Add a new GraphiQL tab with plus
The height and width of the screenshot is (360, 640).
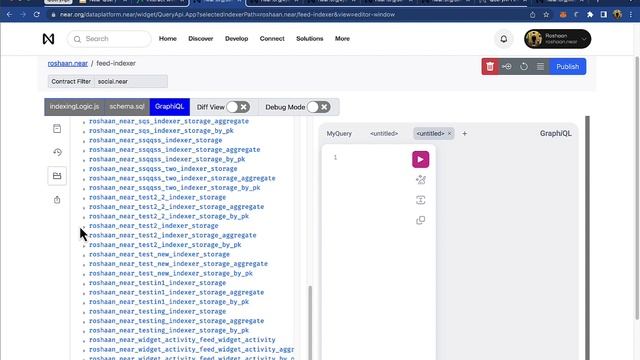pos(464,133)
